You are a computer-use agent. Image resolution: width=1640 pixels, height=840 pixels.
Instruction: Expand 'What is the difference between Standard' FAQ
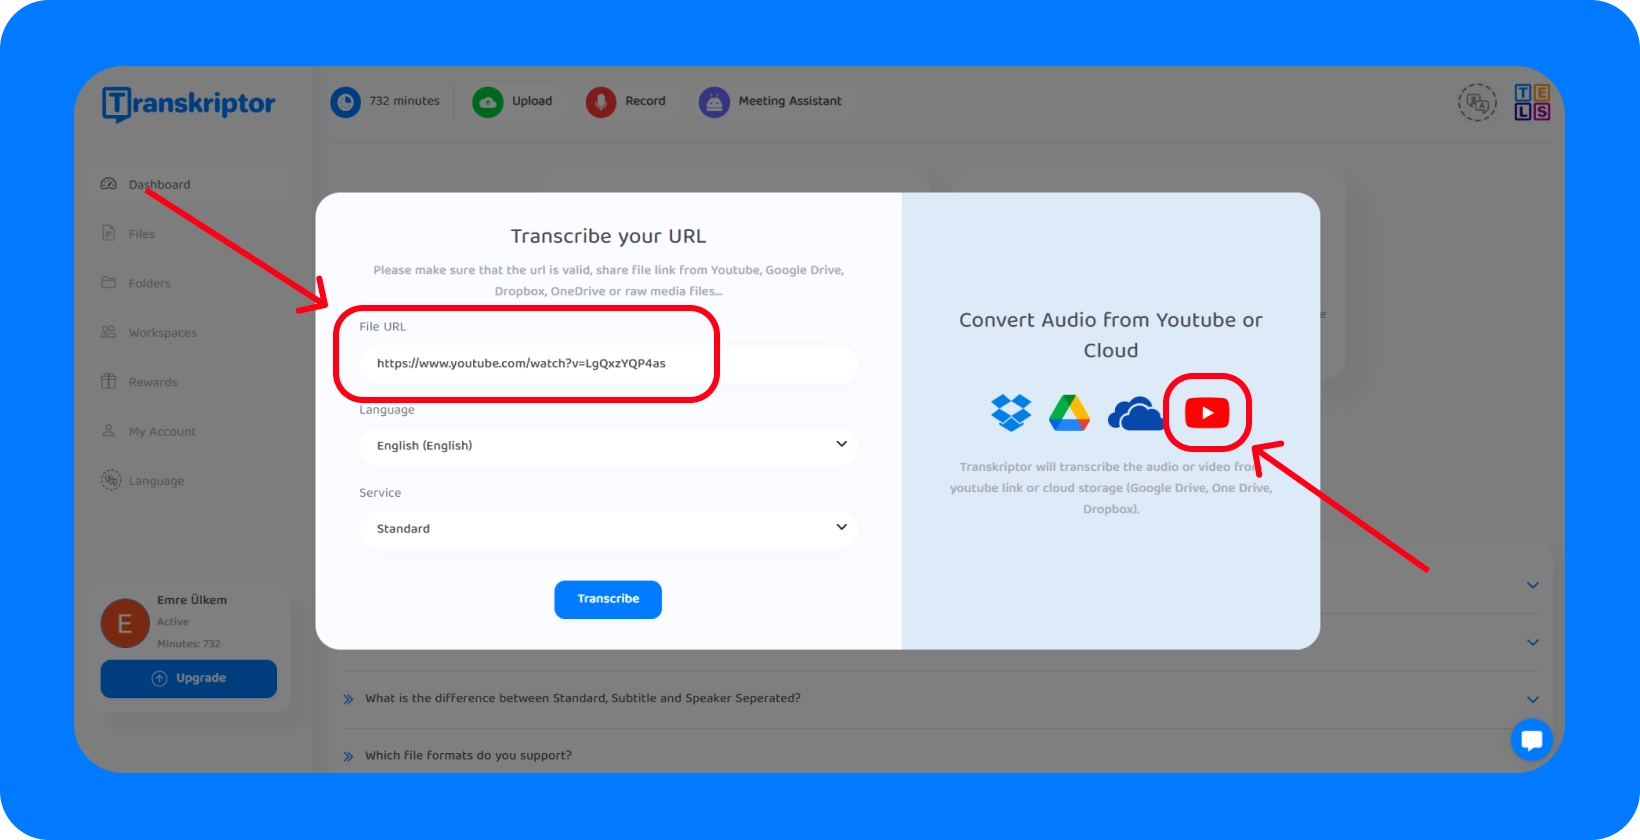coord(1533,700)
